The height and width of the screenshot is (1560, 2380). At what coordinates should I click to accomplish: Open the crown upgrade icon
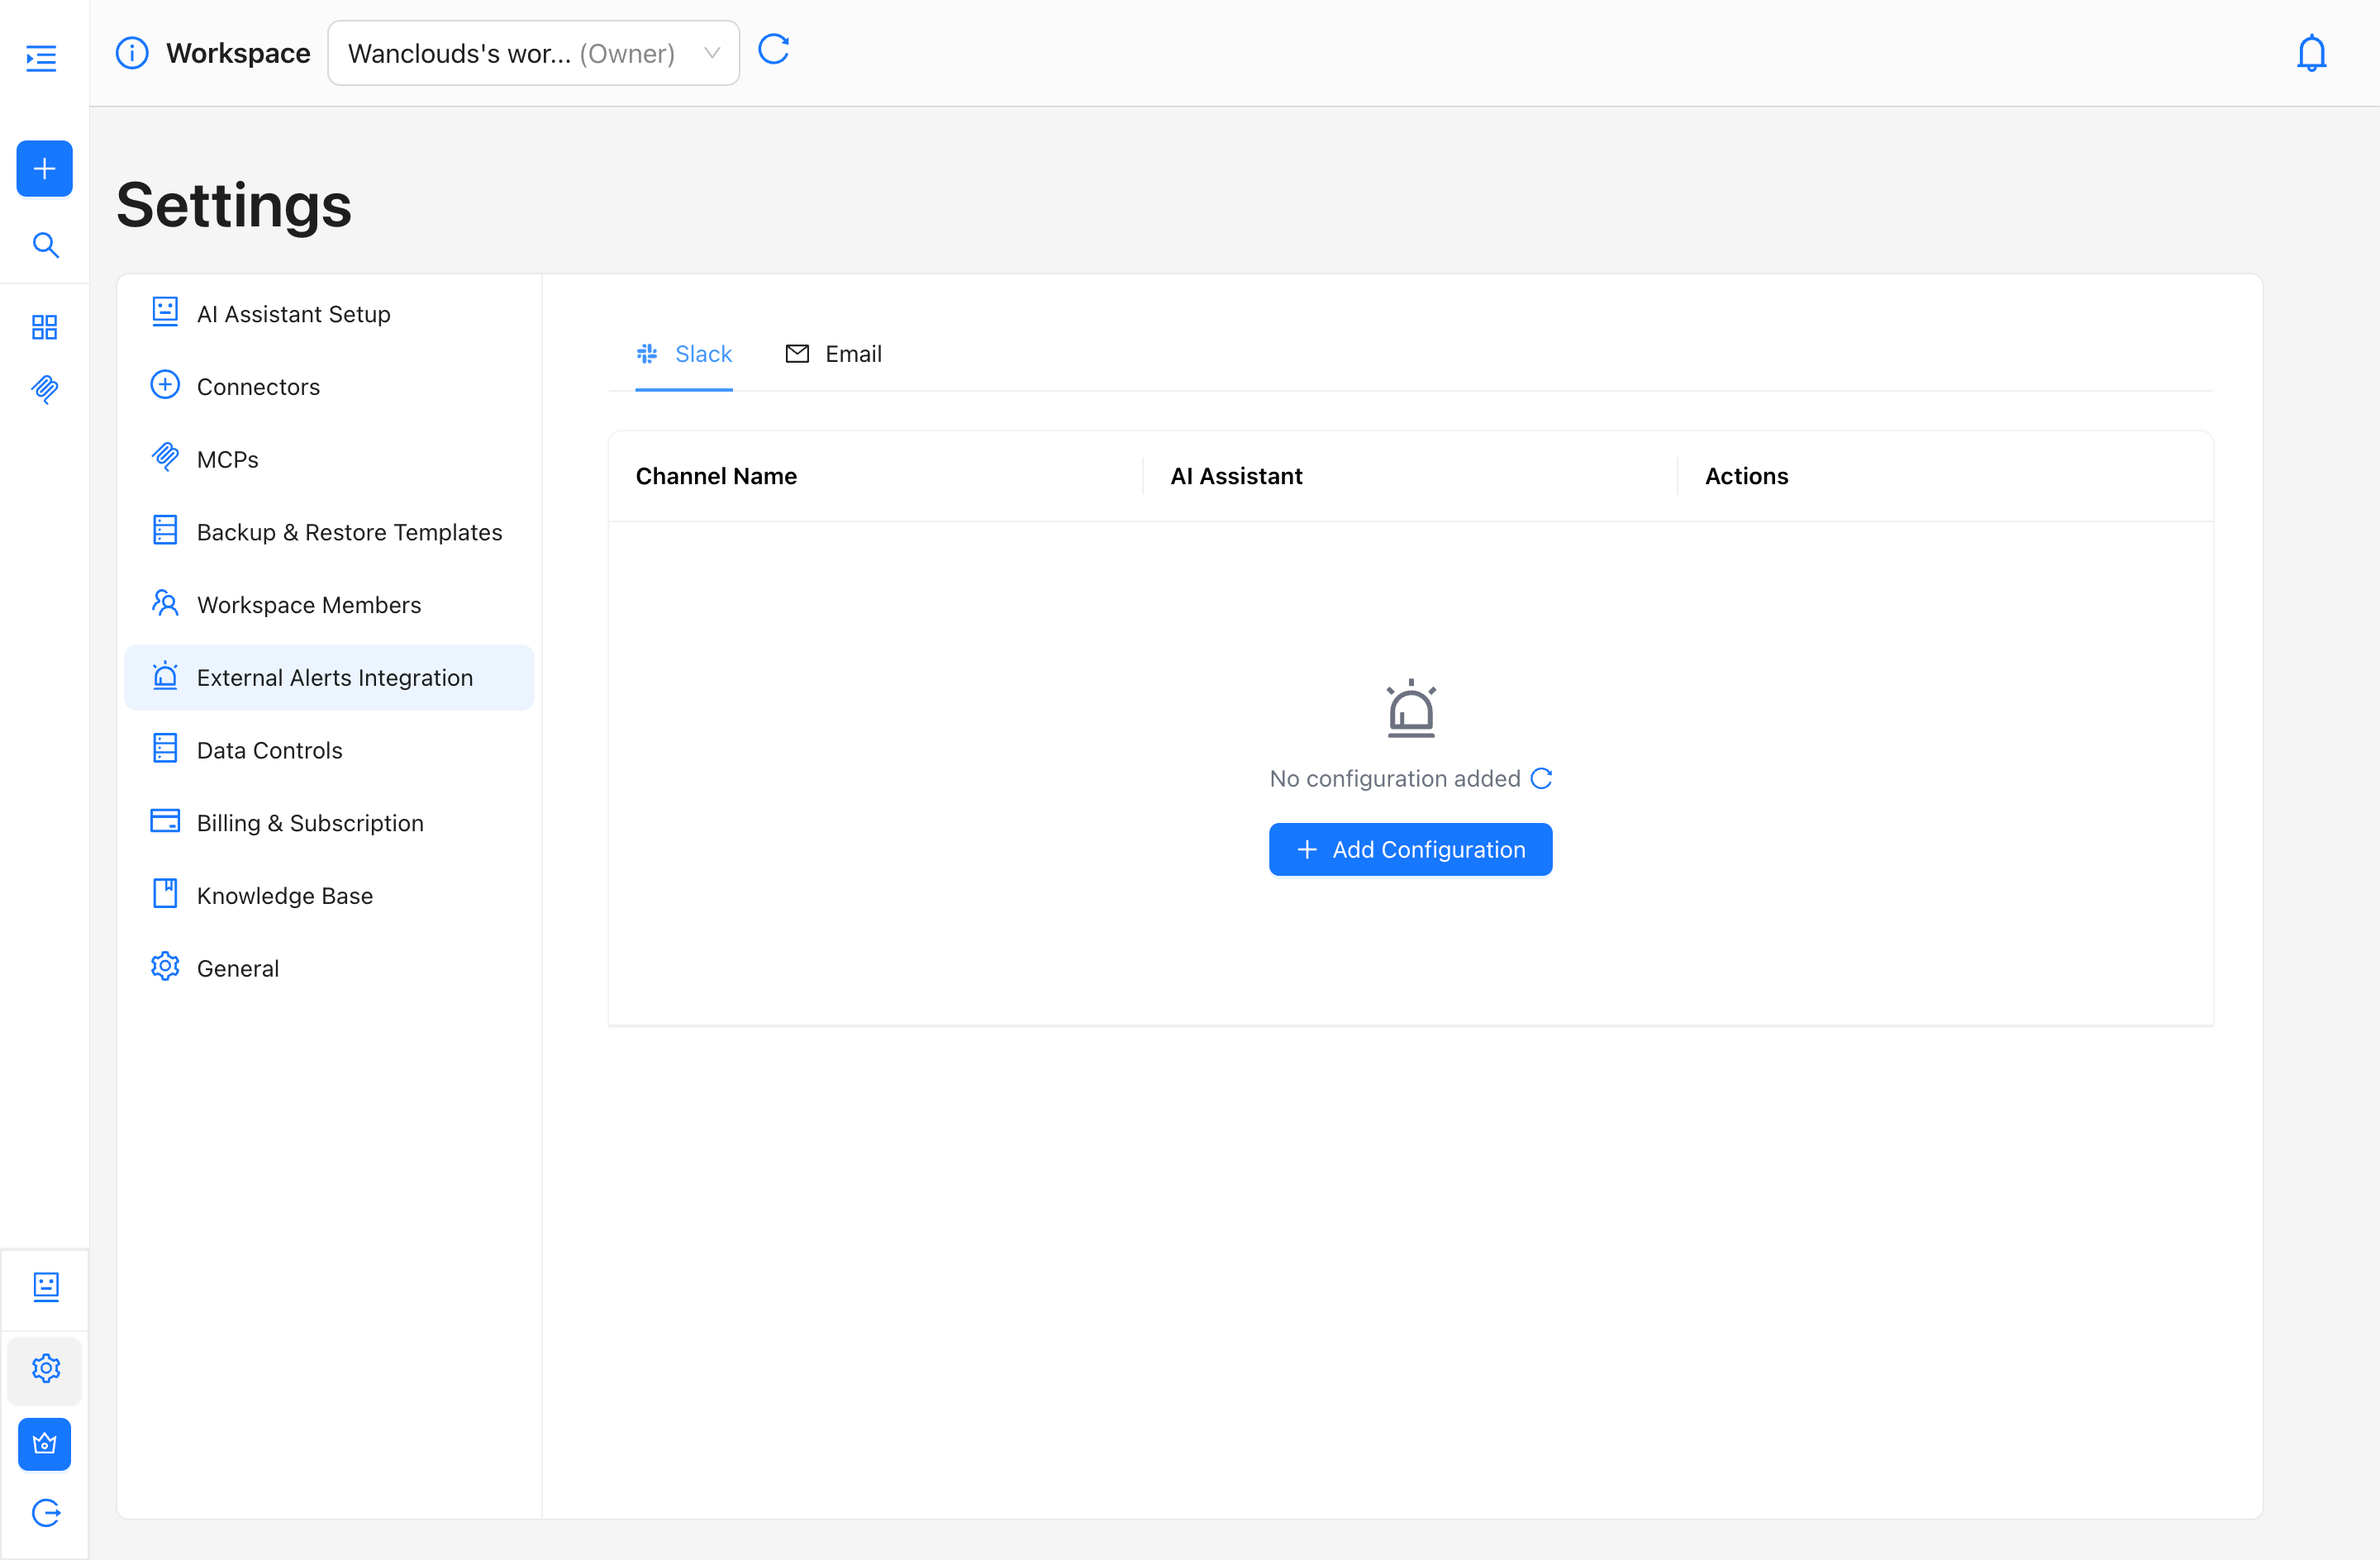click(45, 1443)
